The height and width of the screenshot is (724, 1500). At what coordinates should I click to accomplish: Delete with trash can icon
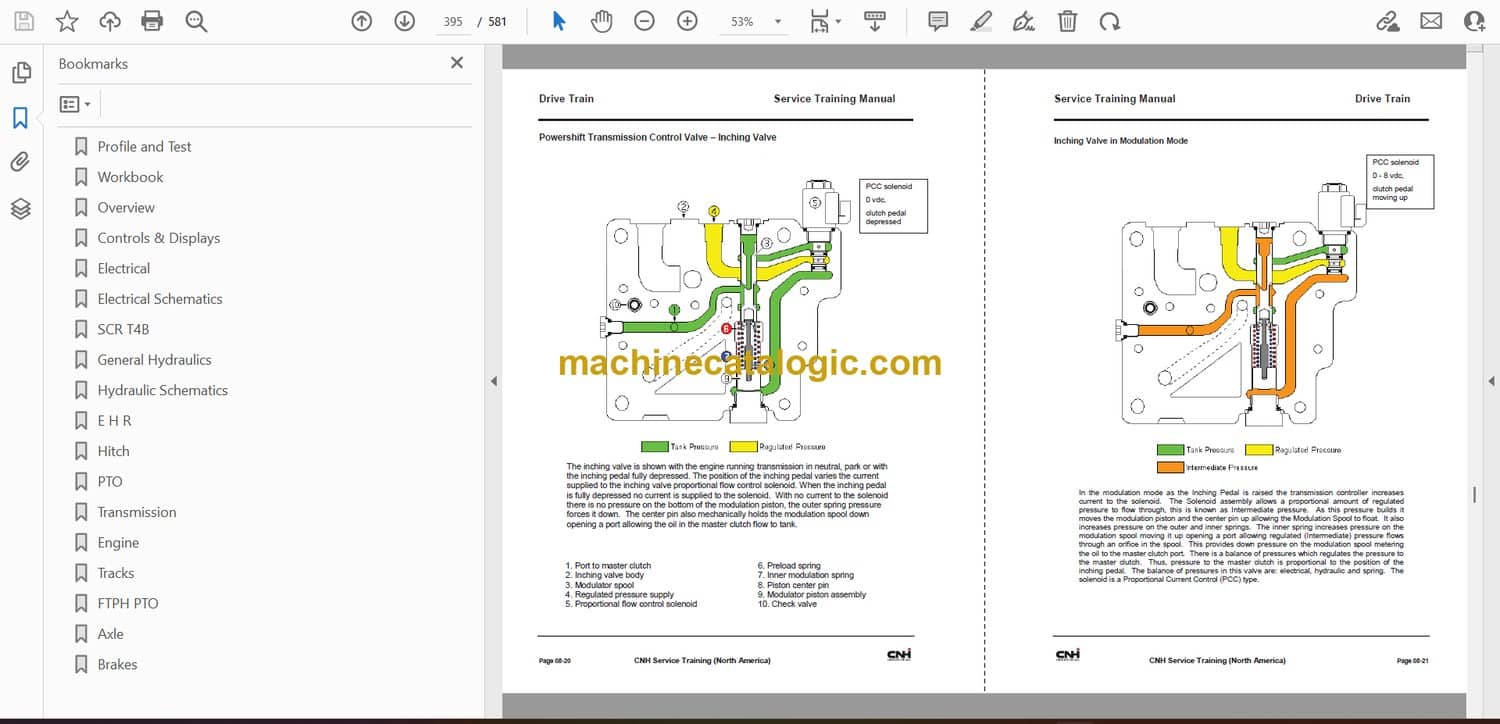point(1067,21)
